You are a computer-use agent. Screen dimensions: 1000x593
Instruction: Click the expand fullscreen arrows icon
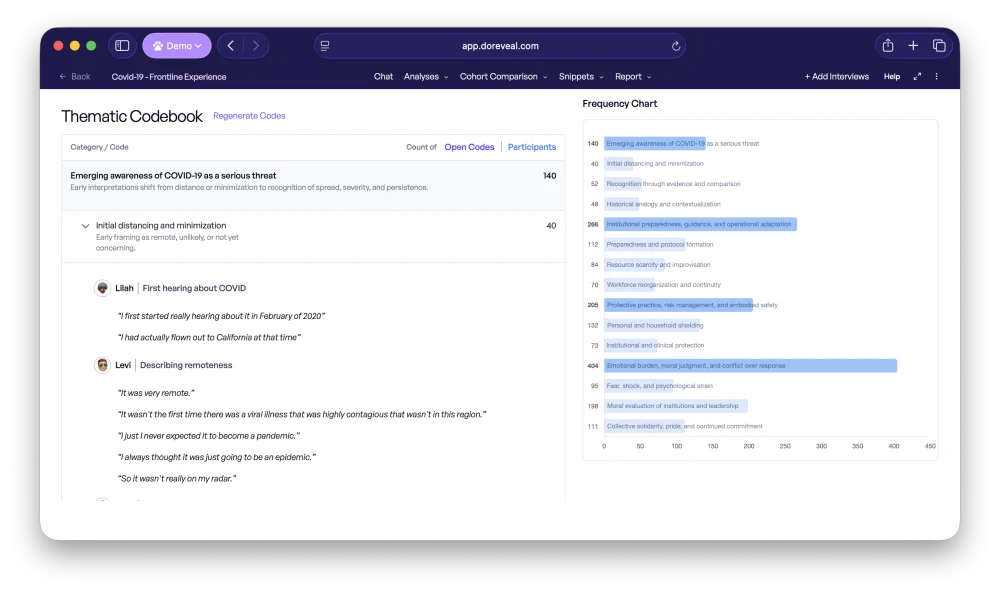tap(917, 77)
